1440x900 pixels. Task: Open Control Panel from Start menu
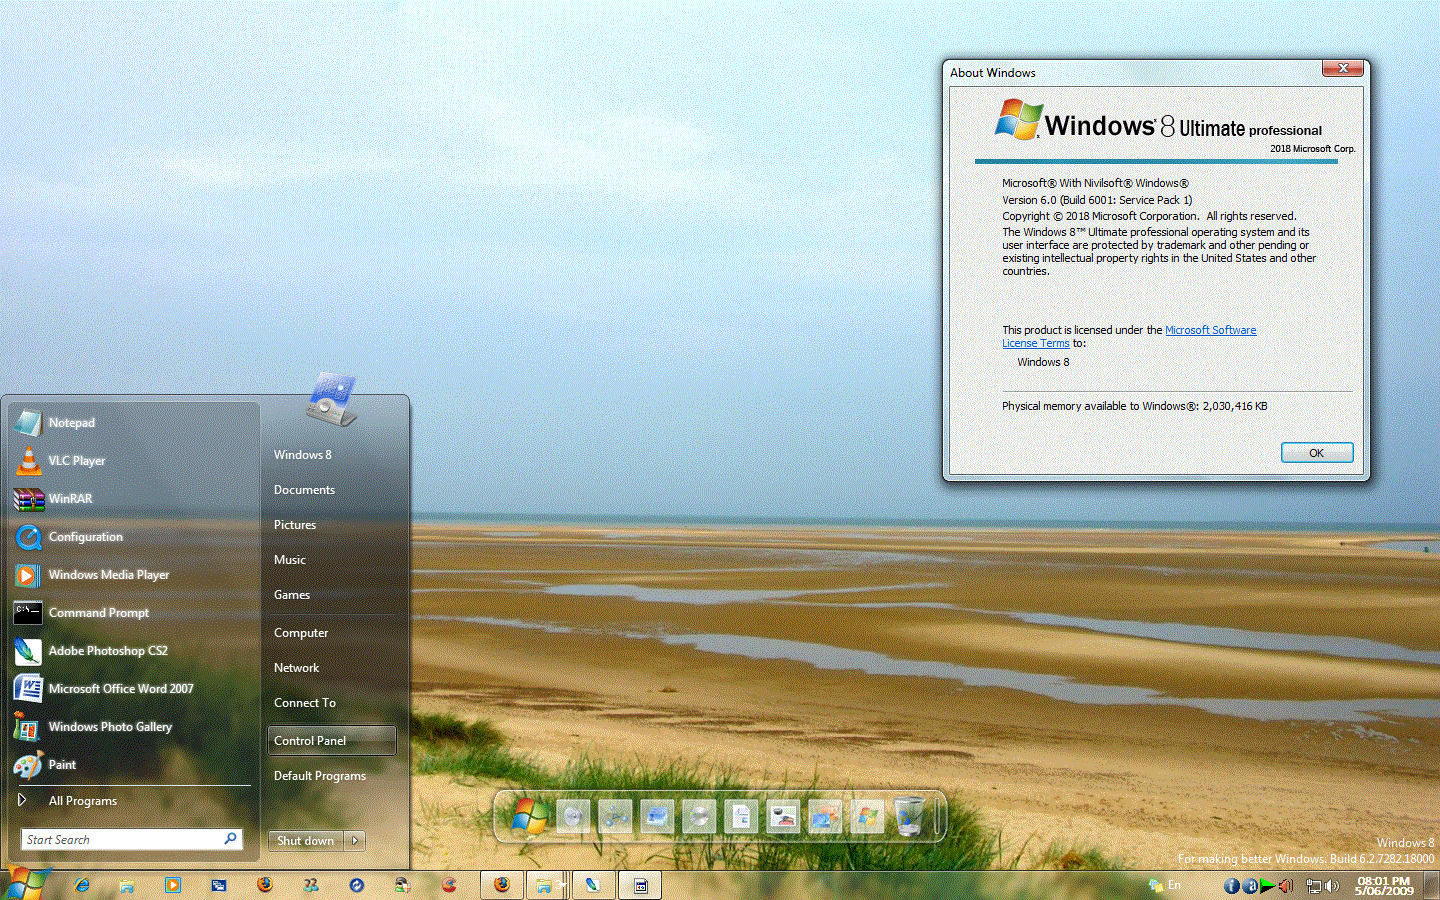[333, 741]
